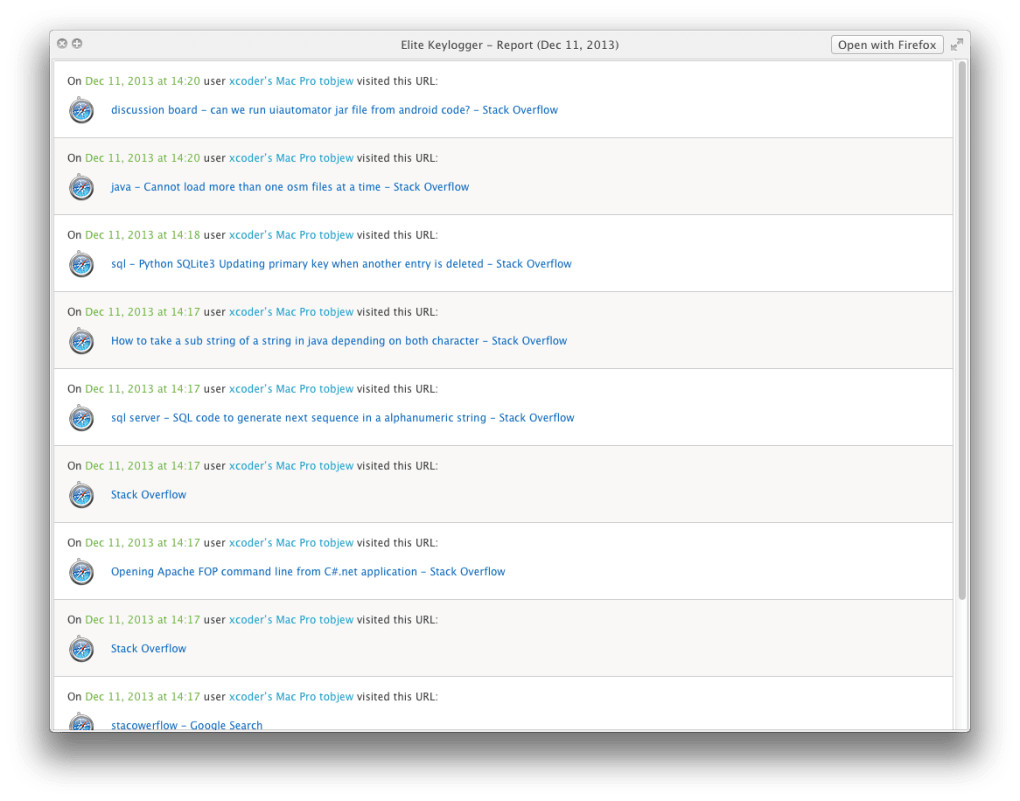Click the first 'Dec 11, 2013 at 14:20' timestamp
Image resolution: width=1020 pixels, height=801 pixels.
pyautogui.click(x=142, y=81)
